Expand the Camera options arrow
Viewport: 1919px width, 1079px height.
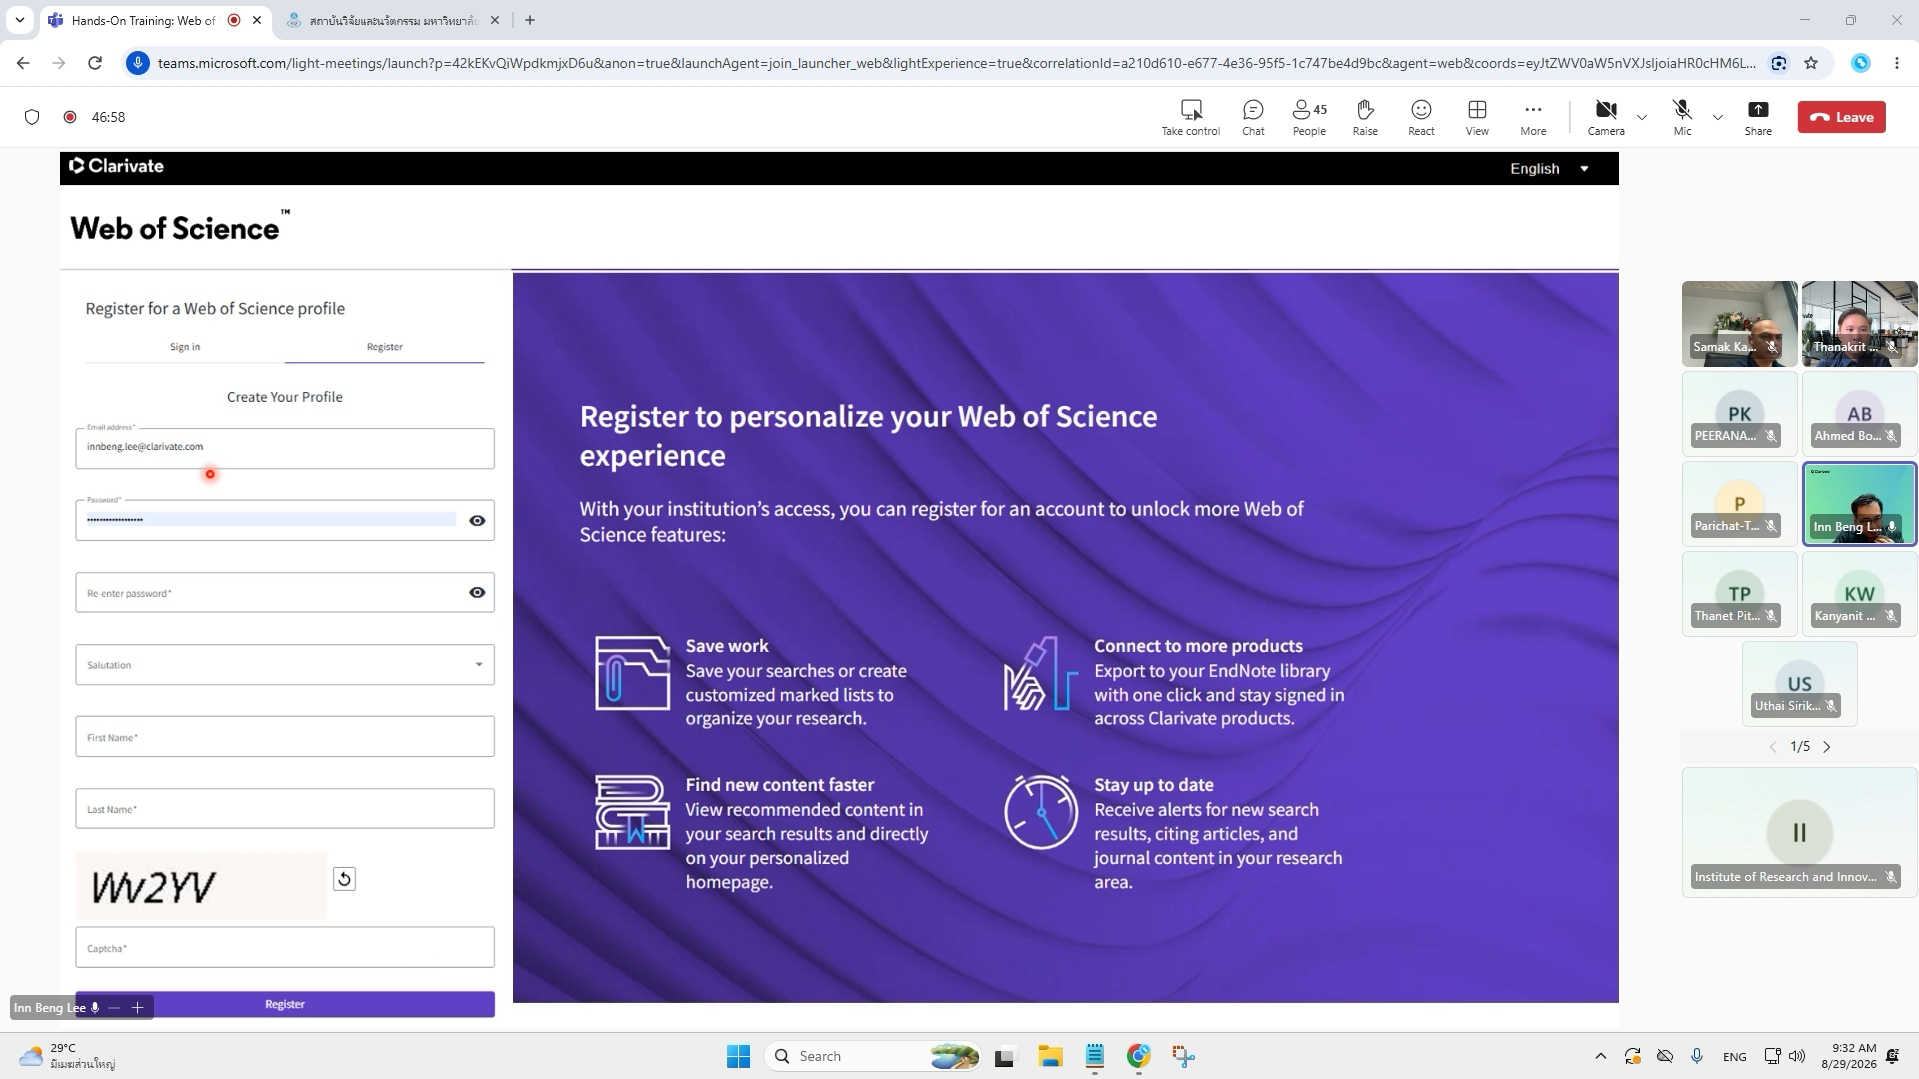pyautogui.click(x=1642, y=117)
